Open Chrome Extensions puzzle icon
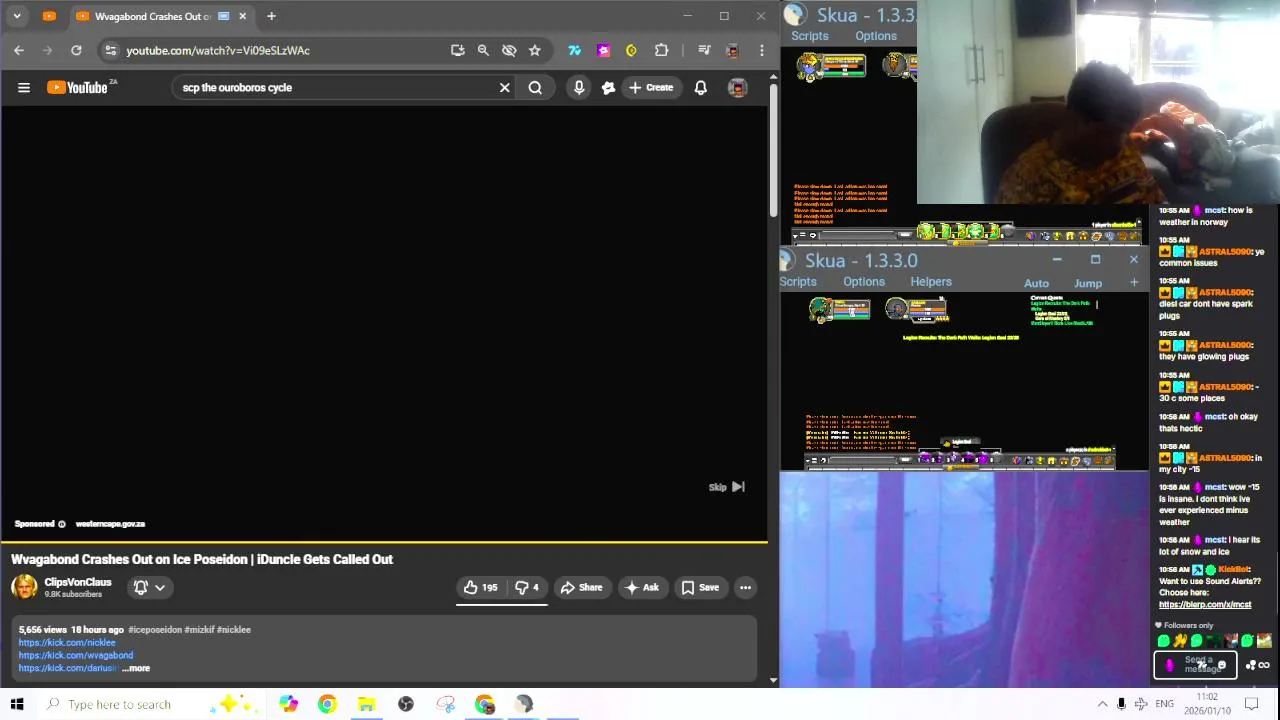This screenshot has width=1280, height=720. (x=662, y=50)
